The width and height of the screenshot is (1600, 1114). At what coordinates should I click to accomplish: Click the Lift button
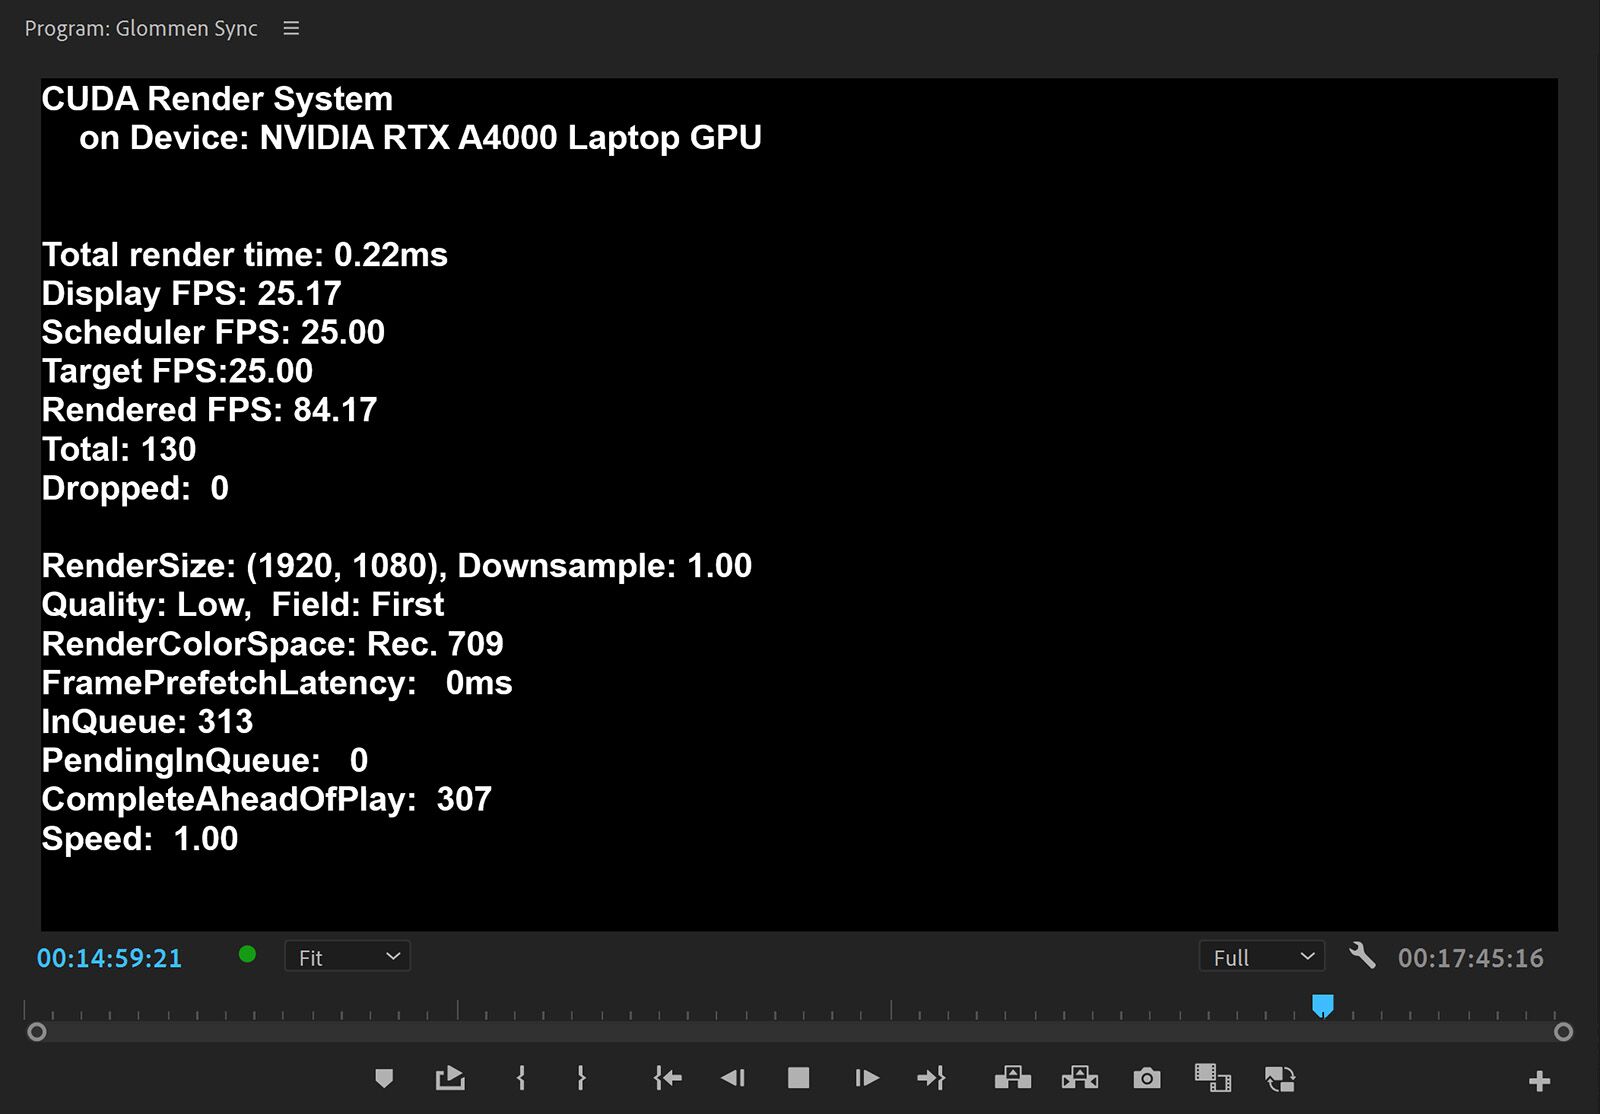tap(1013, 1078)
